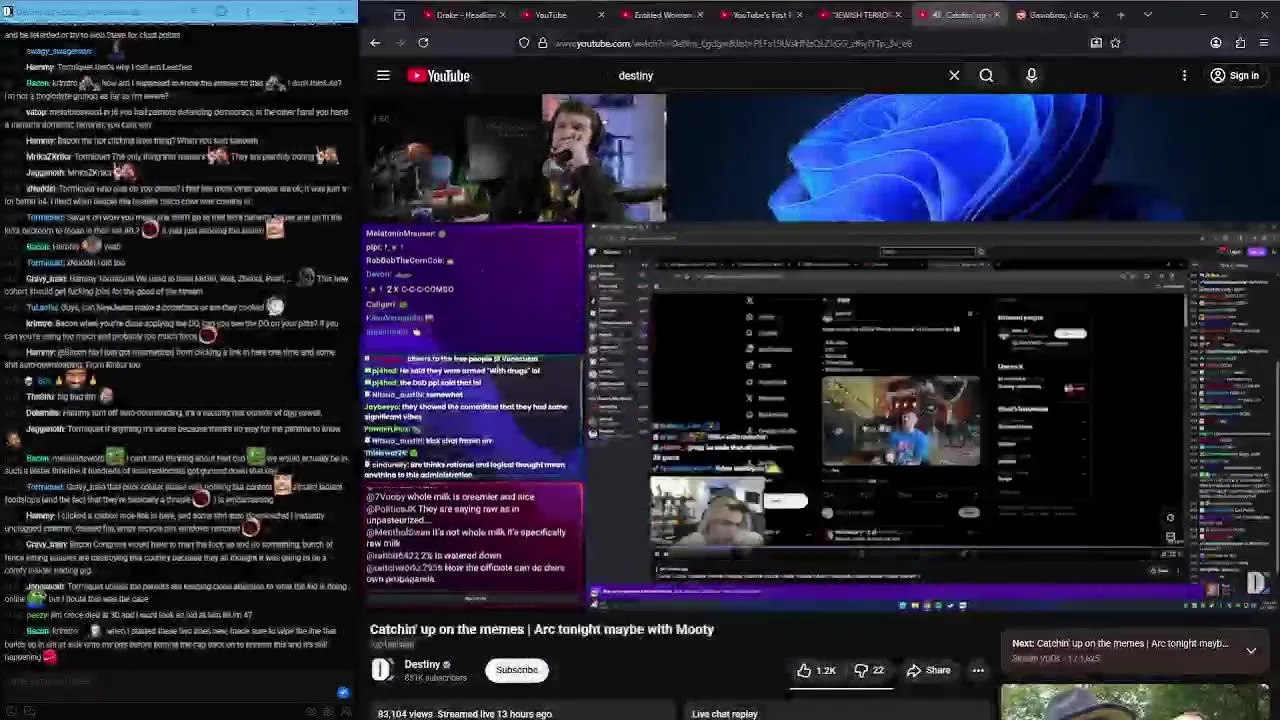Screen dimensions: 1280x720
Task: Open the tab overview icon left of tabs
Action: tap(399, 15)
